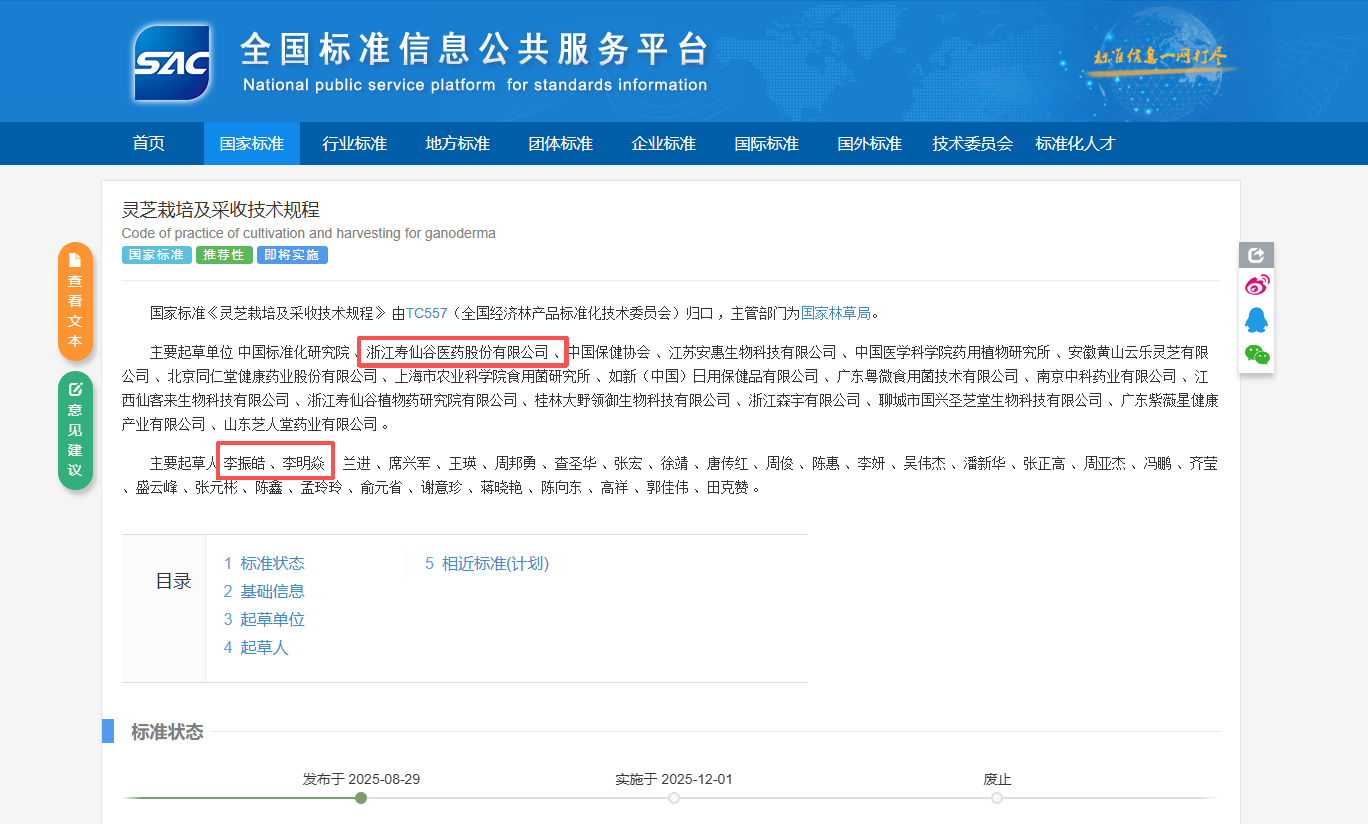
Task: Open the 地方标准 navigation item
Action: 458,143
